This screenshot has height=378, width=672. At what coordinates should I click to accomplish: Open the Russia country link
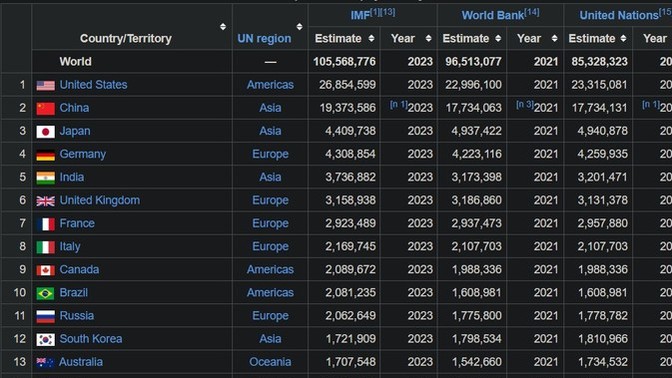click(x=77, y=316)
